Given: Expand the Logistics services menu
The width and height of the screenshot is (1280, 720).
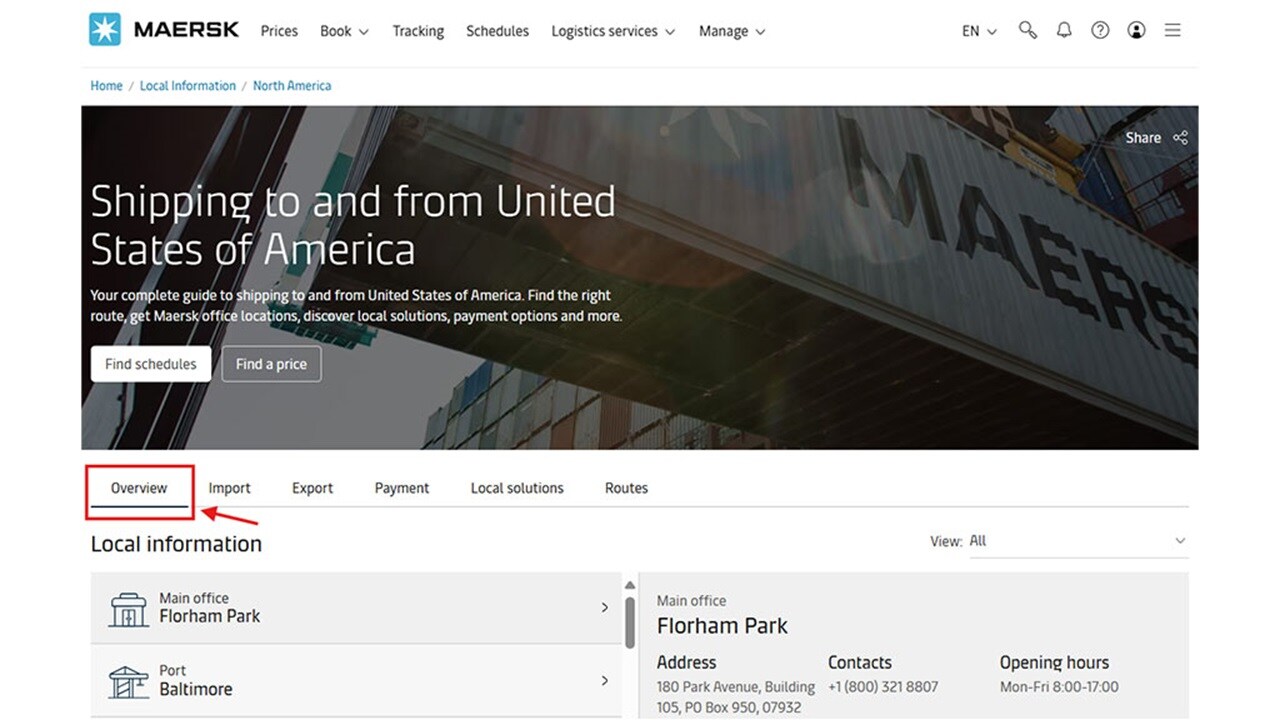Looking at the screenshot, I should coord(613,31).
